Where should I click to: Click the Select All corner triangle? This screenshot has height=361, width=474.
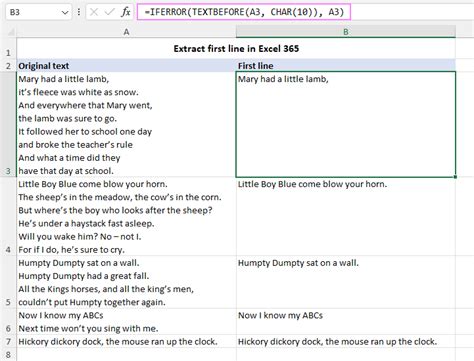click(x=10, y=32)
